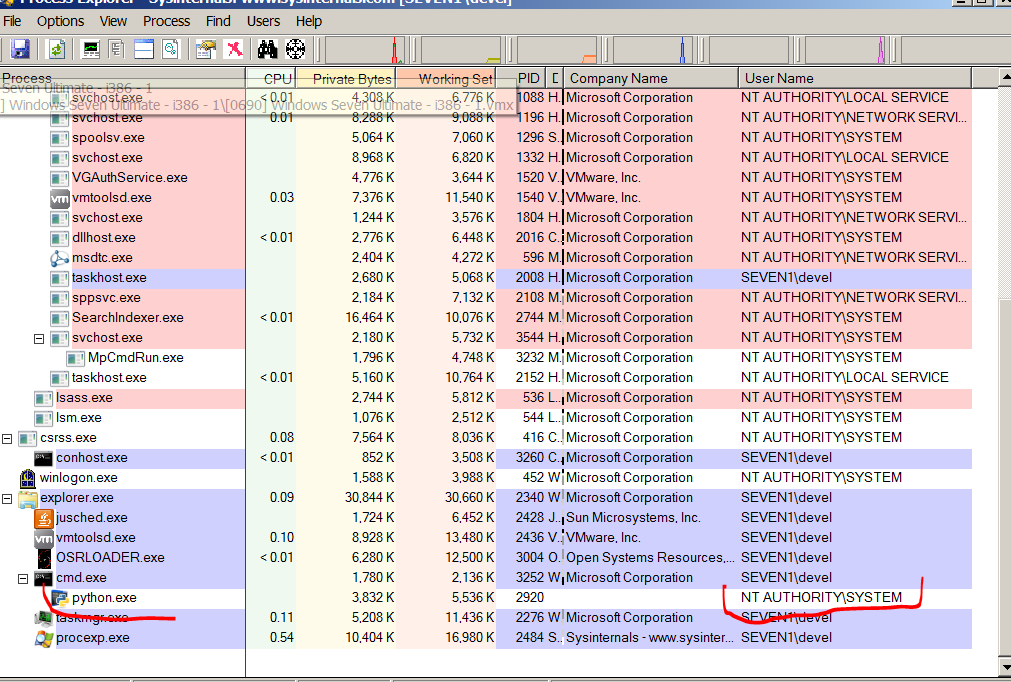The height and width of the screenshot is (682, 1011).
Task: Click the Find Window's Process target icon
Action: (295, 48)
